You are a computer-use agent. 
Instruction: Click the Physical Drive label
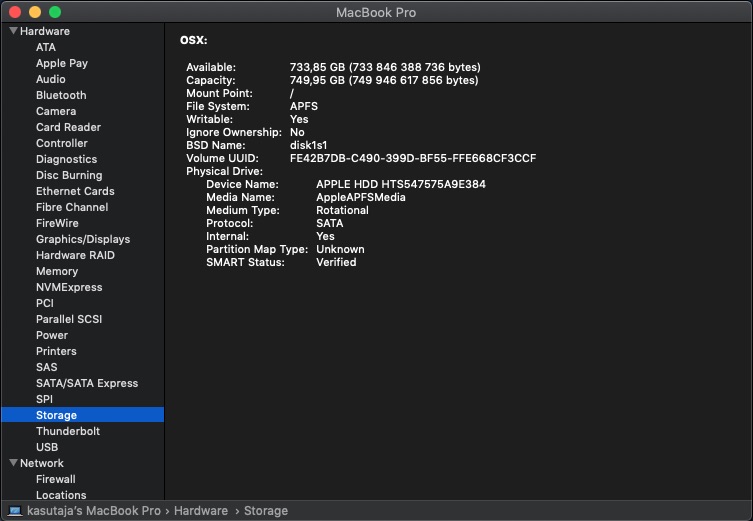point(224,171)
